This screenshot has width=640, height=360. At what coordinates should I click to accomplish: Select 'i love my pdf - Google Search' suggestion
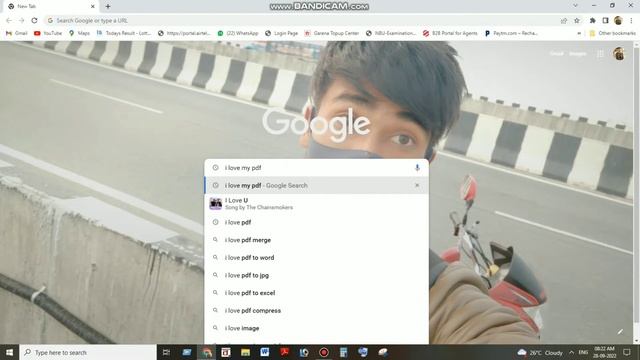click(x=317, y=185)
